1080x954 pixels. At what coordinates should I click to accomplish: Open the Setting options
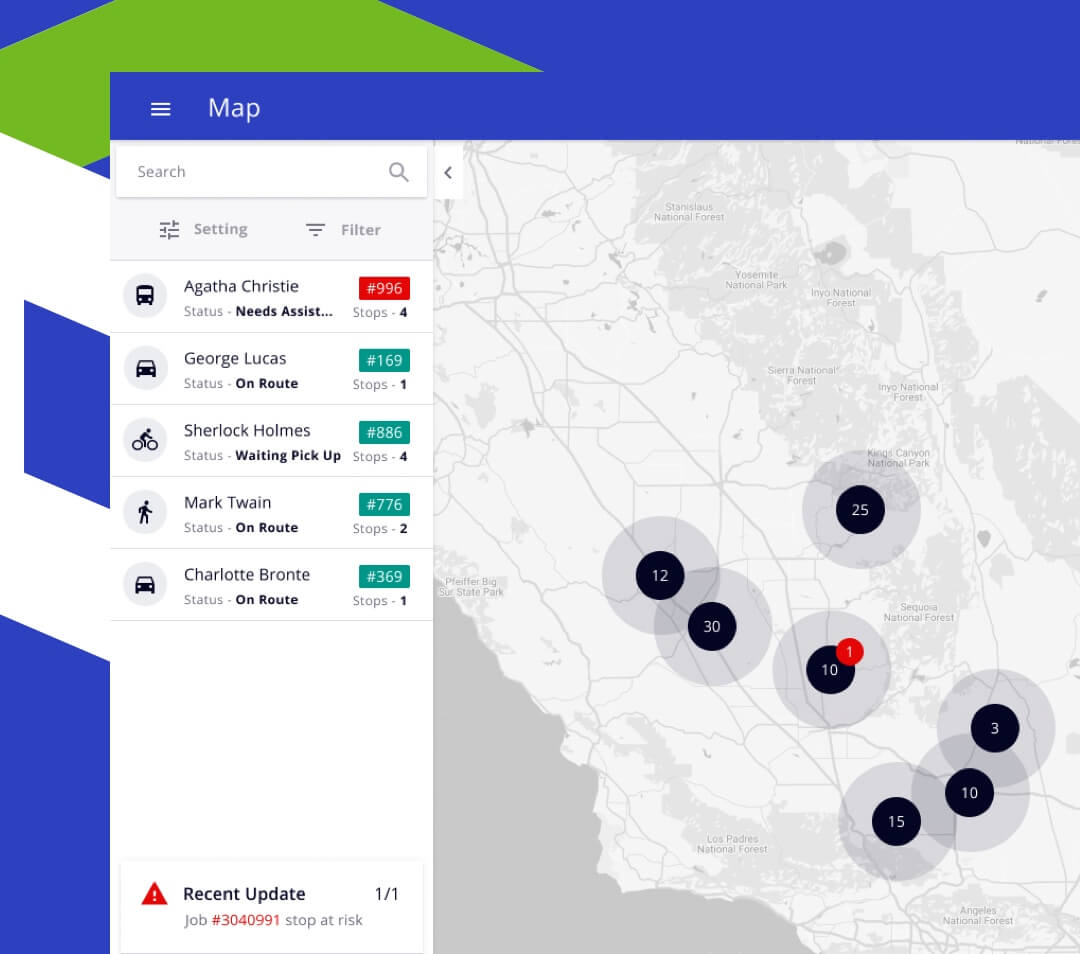[203, 229]
